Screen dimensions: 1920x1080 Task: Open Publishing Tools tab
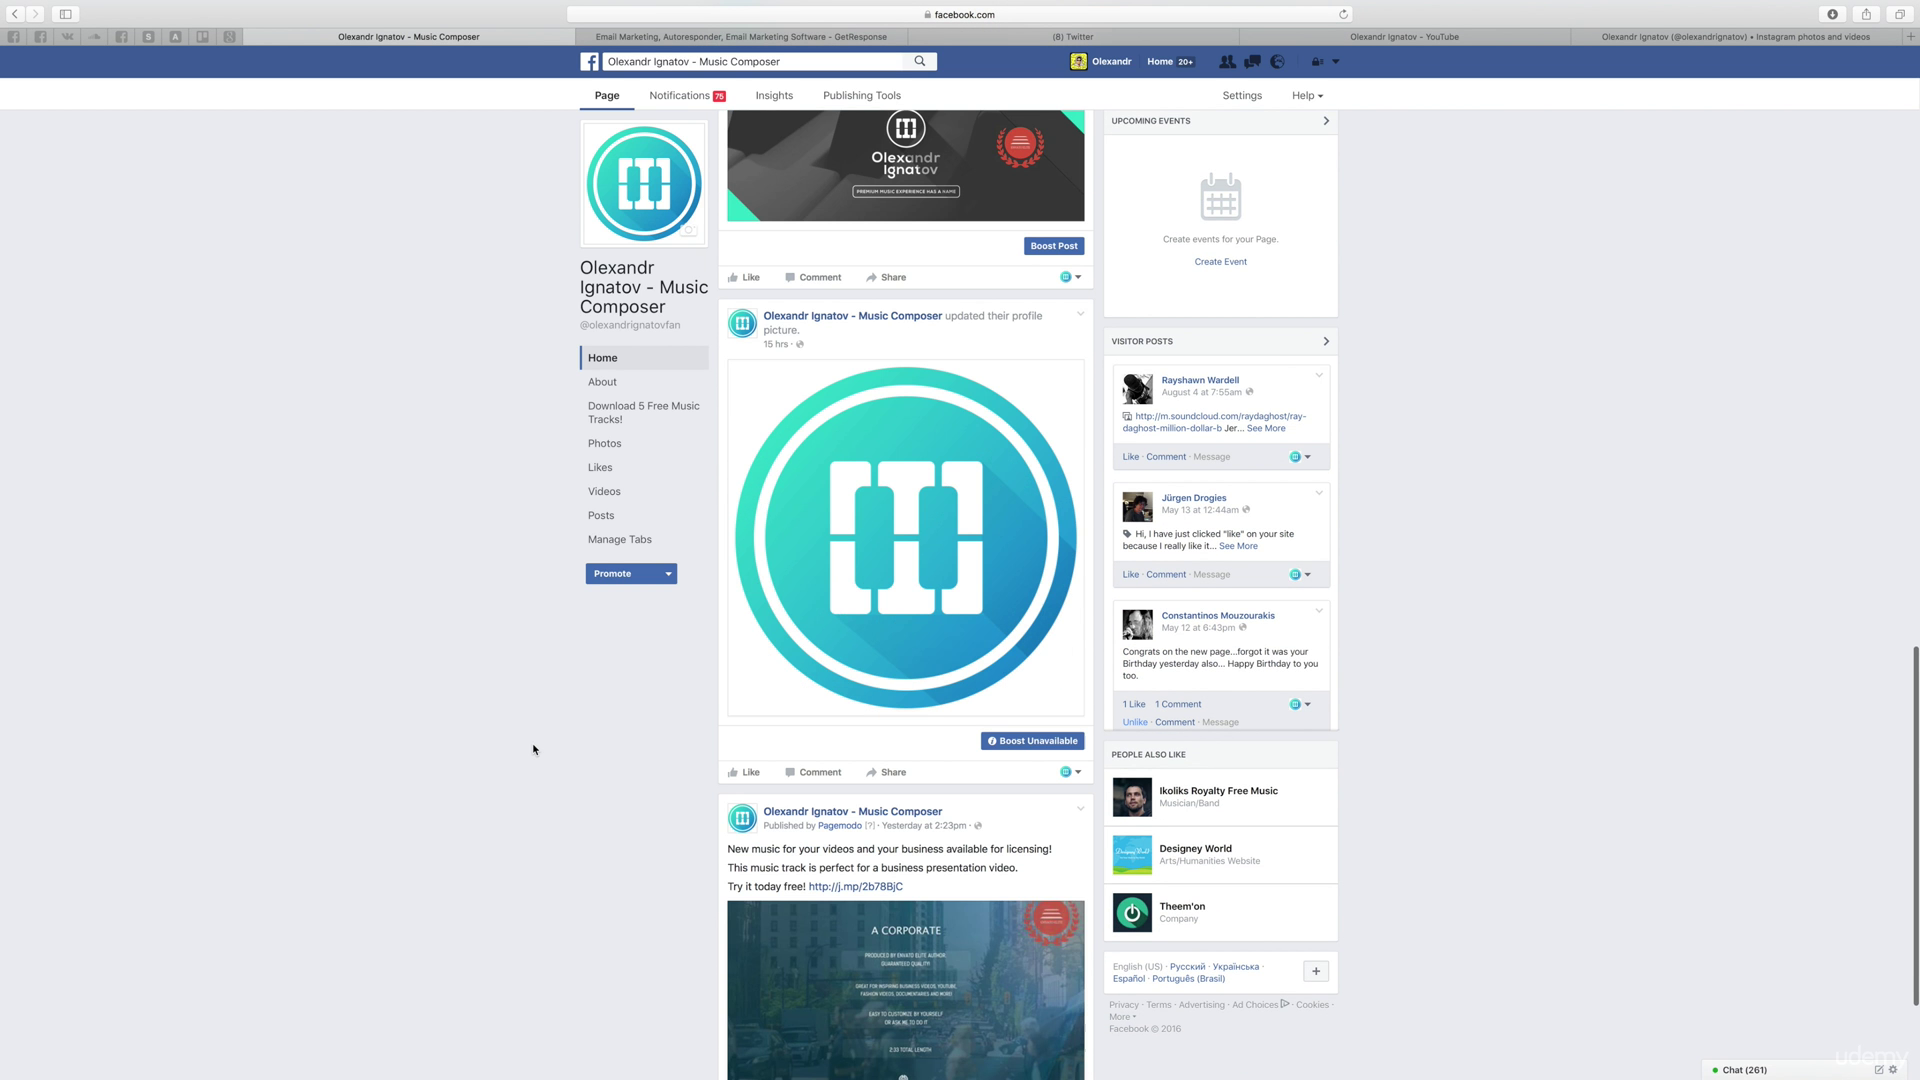[x=861, y=96]
